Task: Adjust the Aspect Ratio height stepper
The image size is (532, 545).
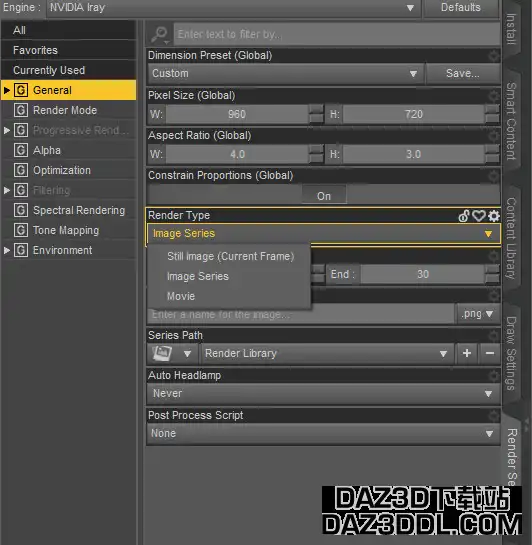Action: (x=492, y=154)
